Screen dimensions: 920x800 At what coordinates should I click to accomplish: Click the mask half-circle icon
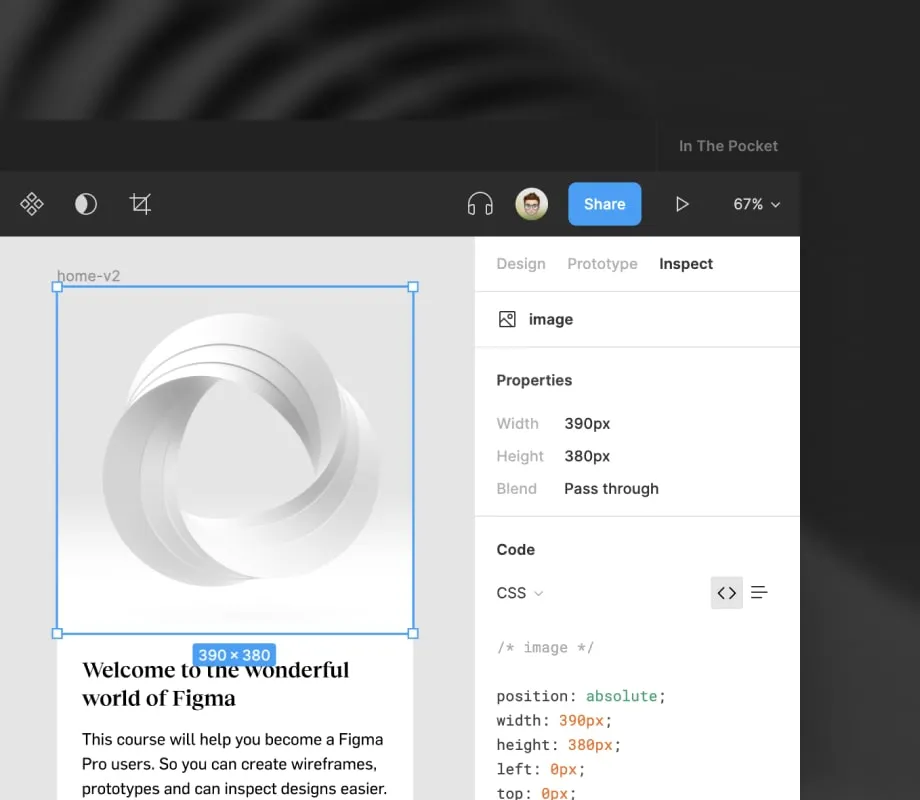(x=86, y=204)
